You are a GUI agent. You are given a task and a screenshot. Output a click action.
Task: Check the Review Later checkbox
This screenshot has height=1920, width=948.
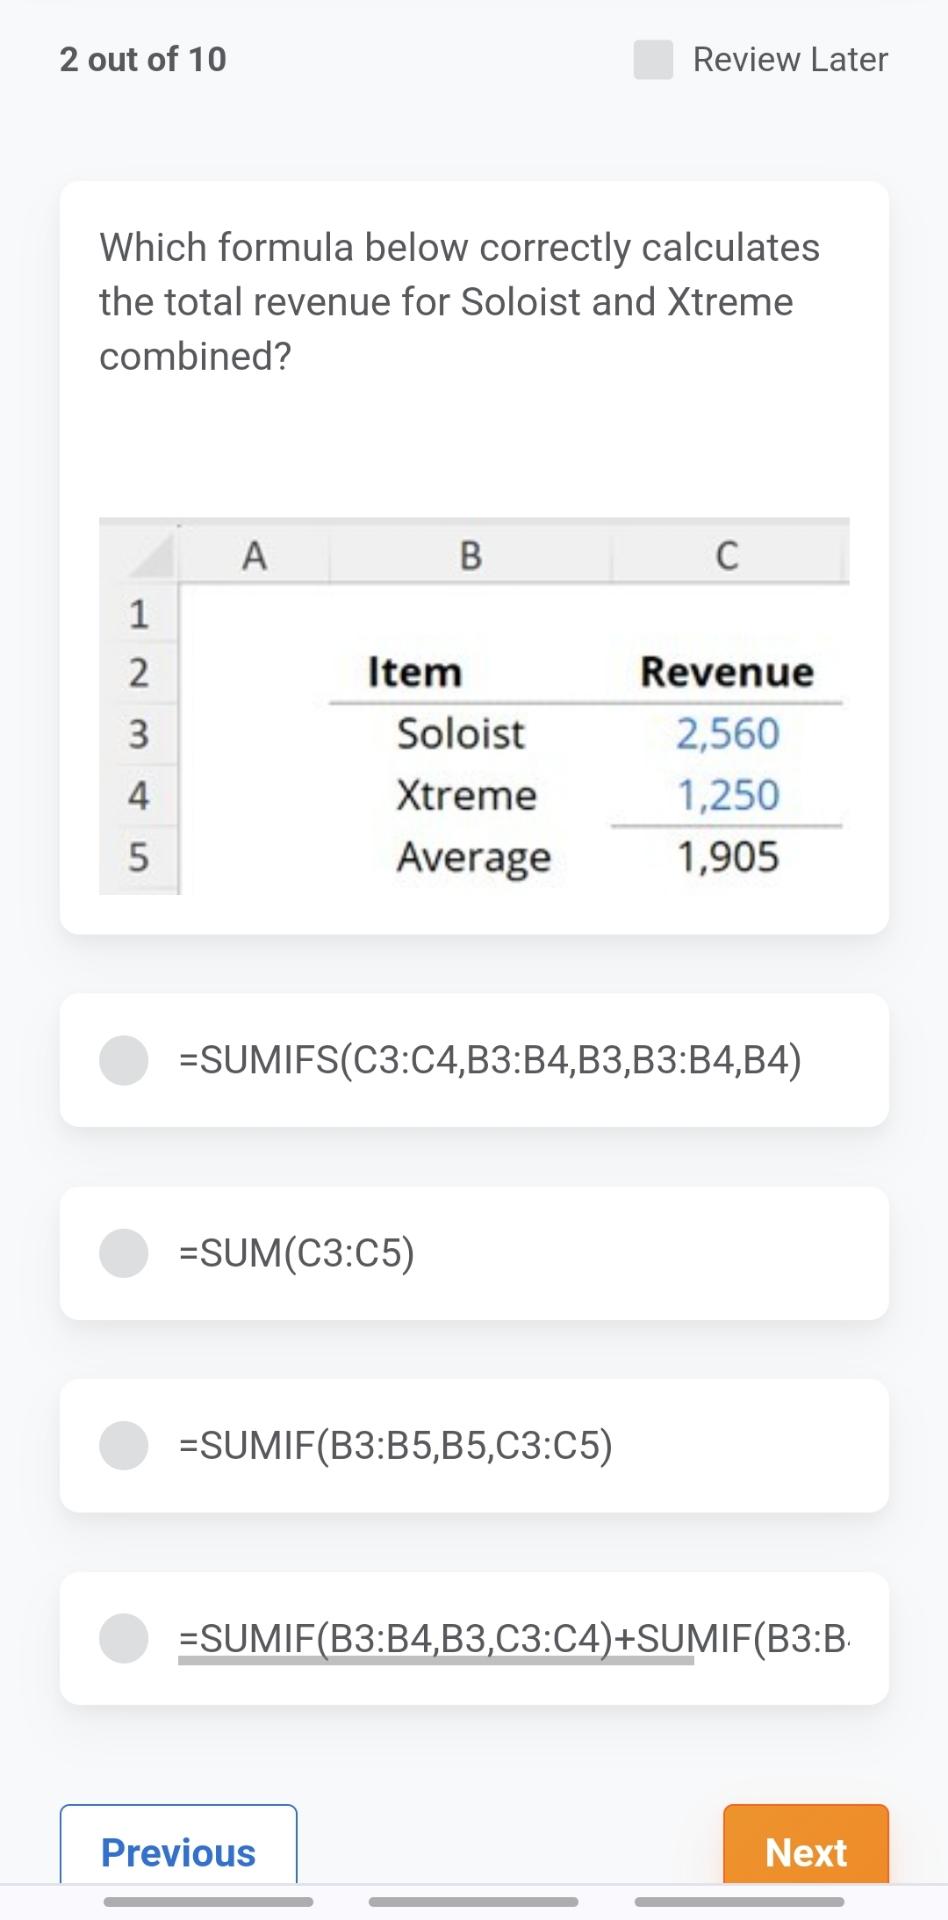tap(653, 60)
